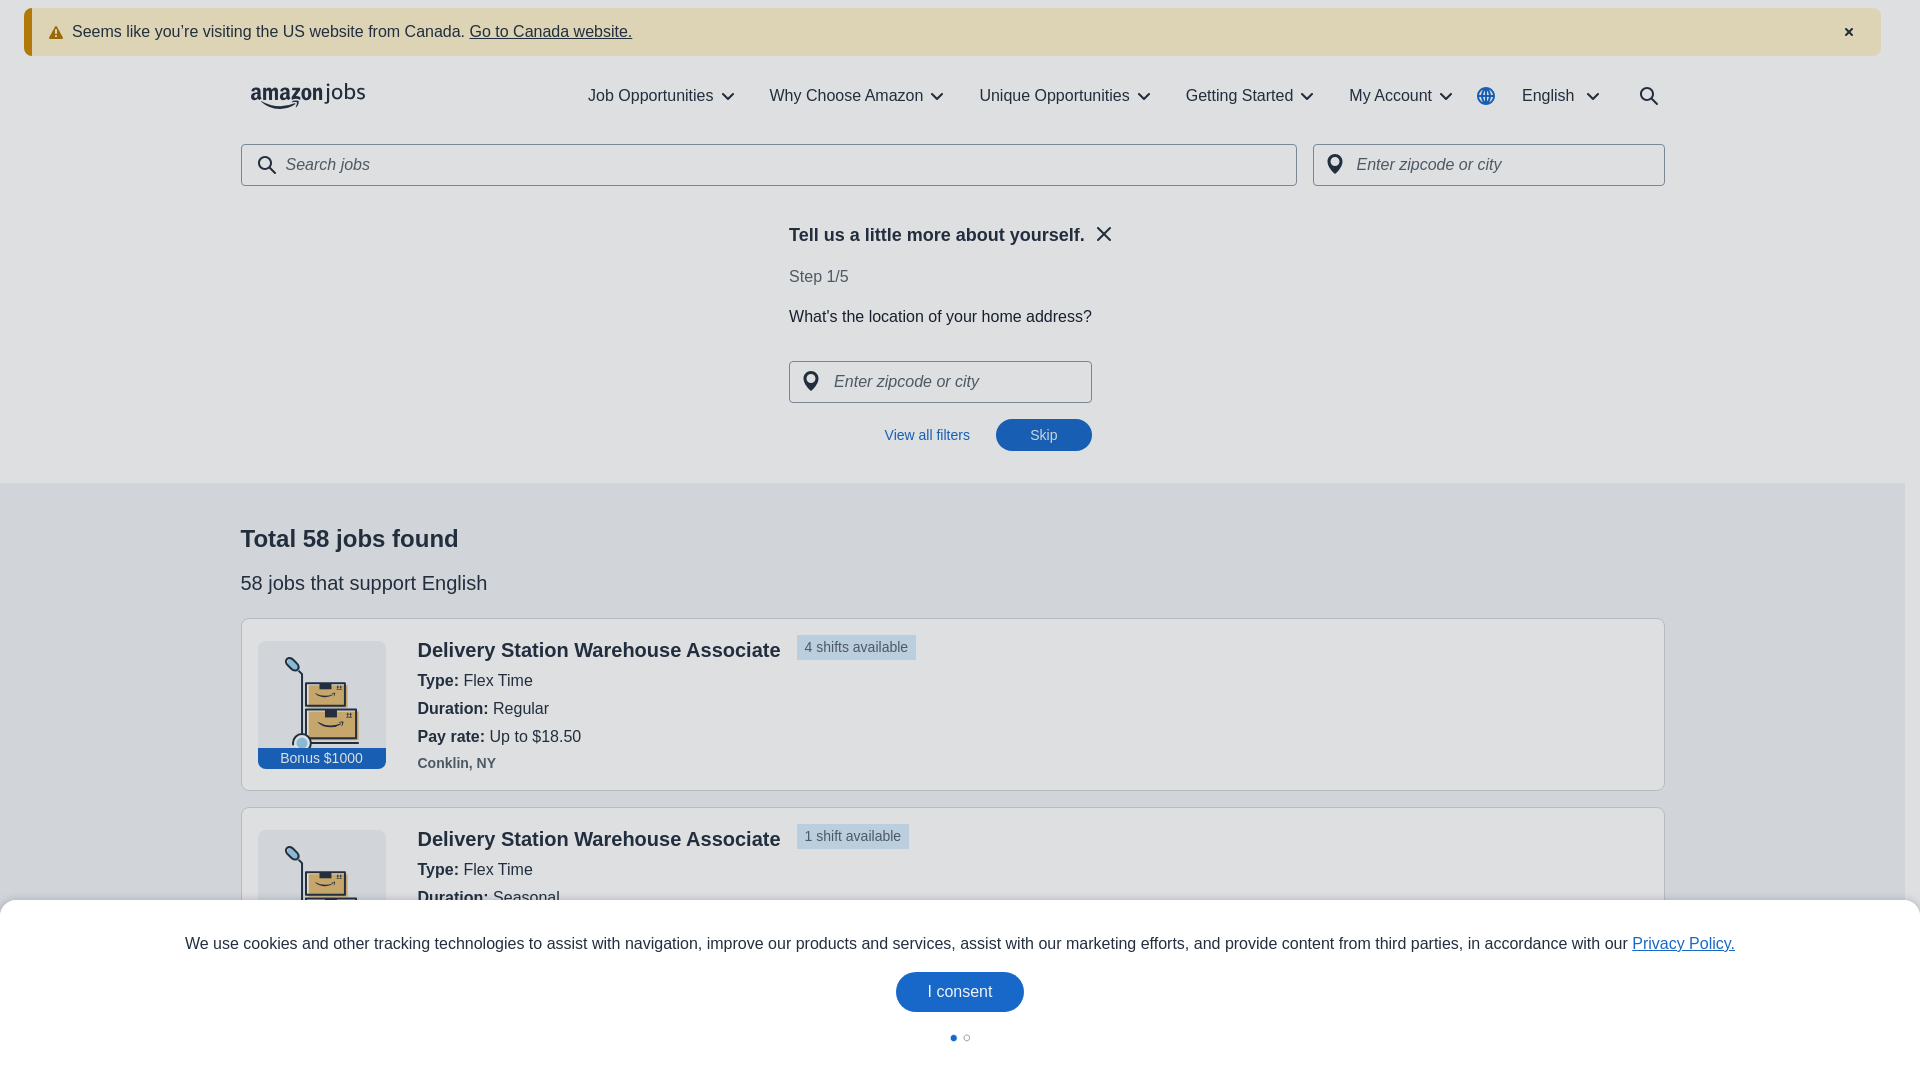This screenshot has width=1920, height=1080.
Task: Expand the Getting Started menu
Action: pyautogui.click(x=1250, y=96)
